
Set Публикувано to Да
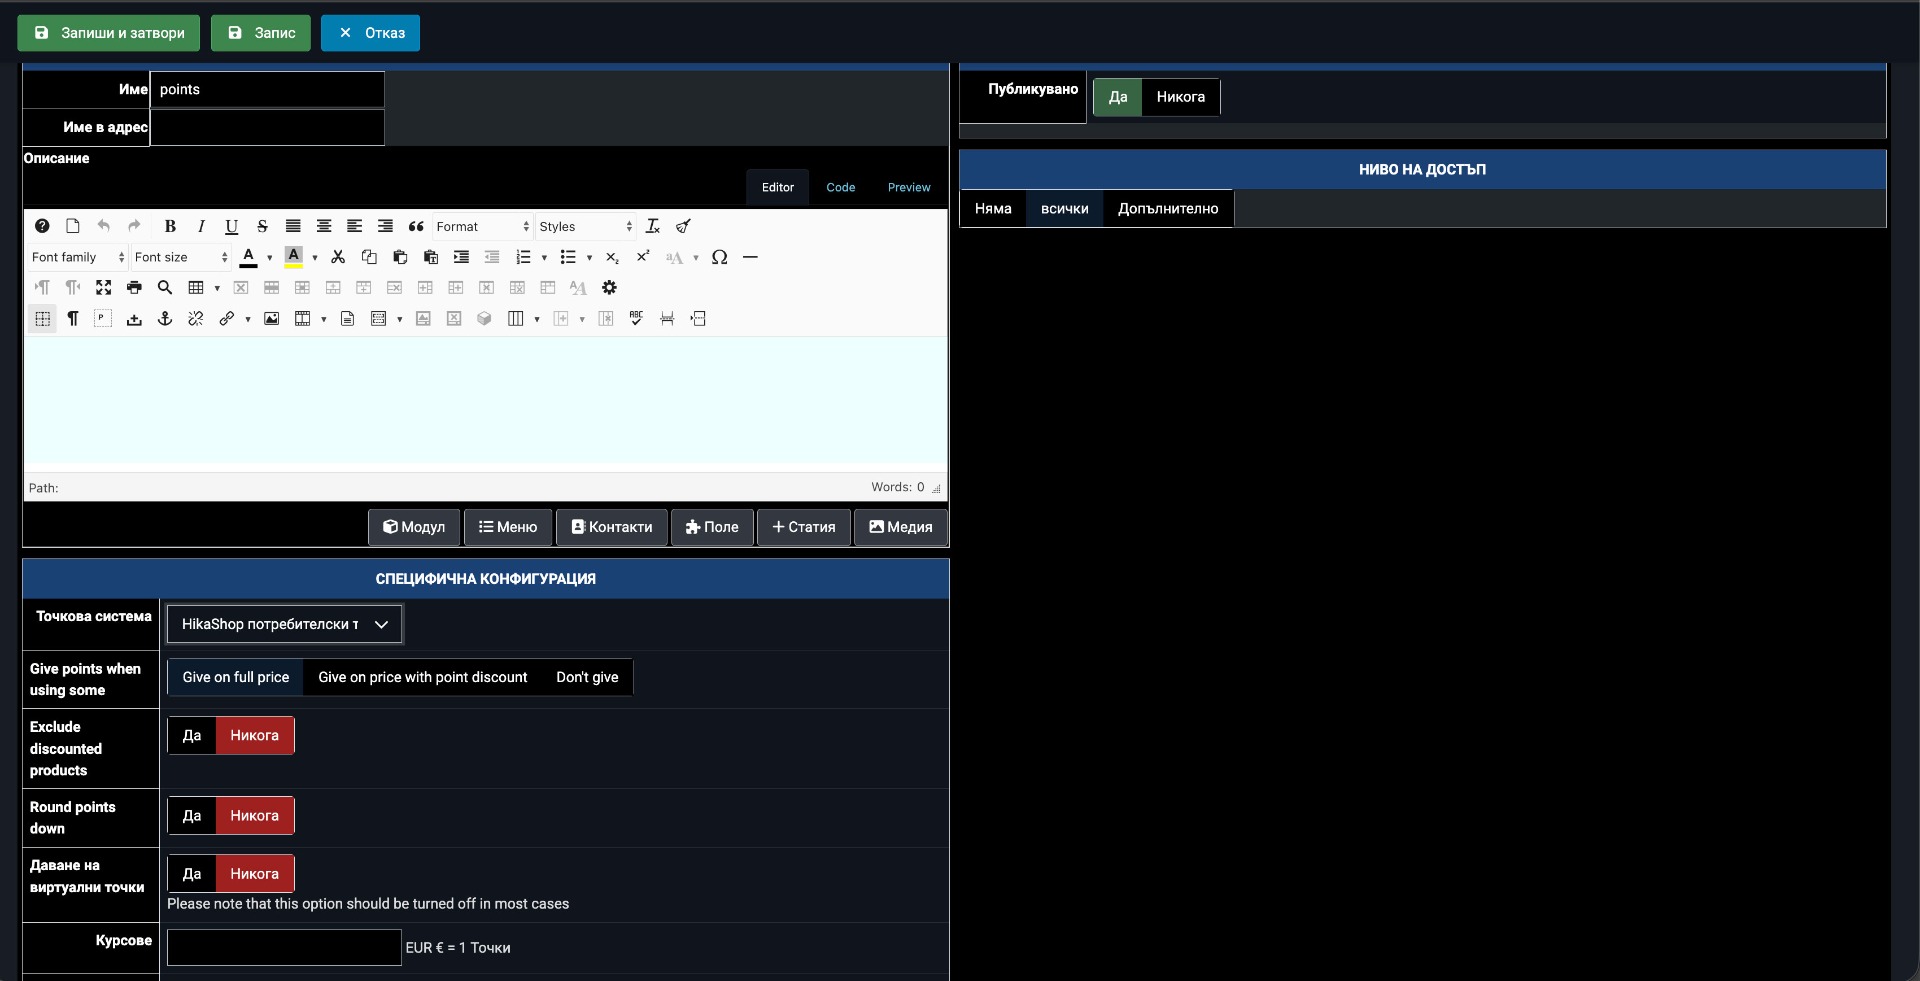tap(1117, 97)
